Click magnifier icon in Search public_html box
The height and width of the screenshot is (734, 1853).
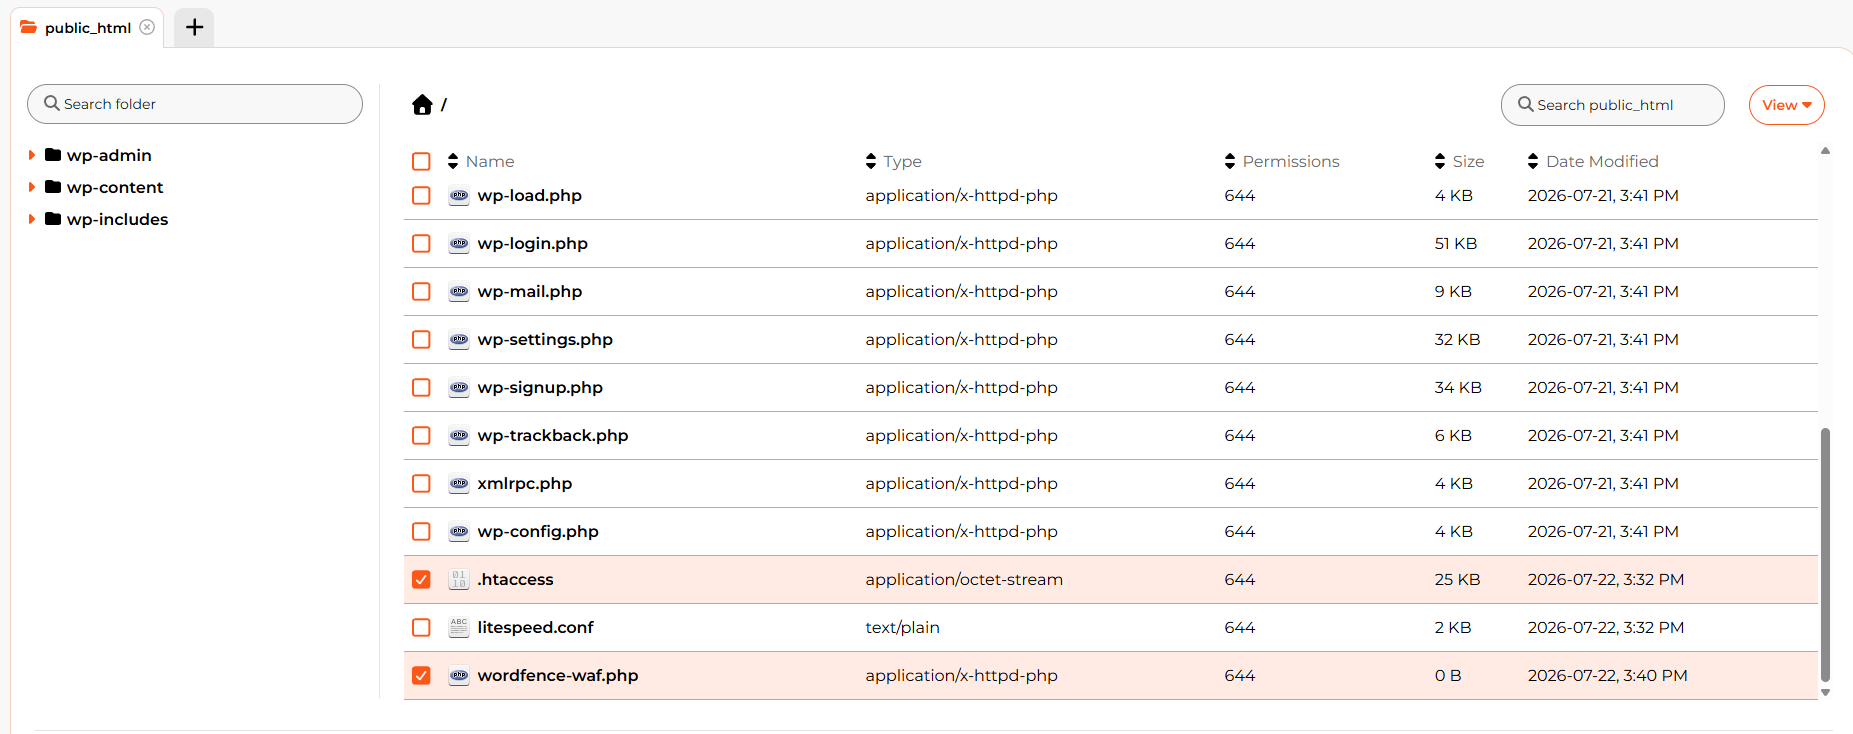(1526, 104)
